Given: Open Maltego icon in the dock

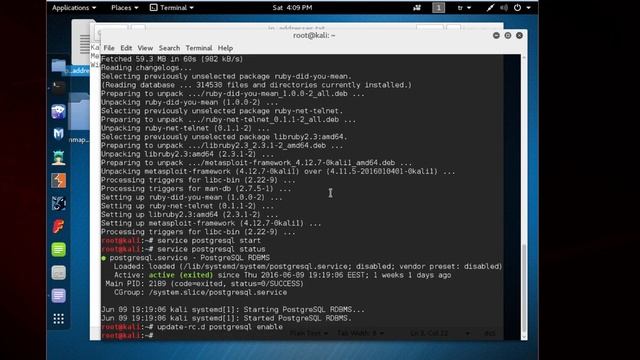Looking at the screenshot, I should [x=58, y=203].
